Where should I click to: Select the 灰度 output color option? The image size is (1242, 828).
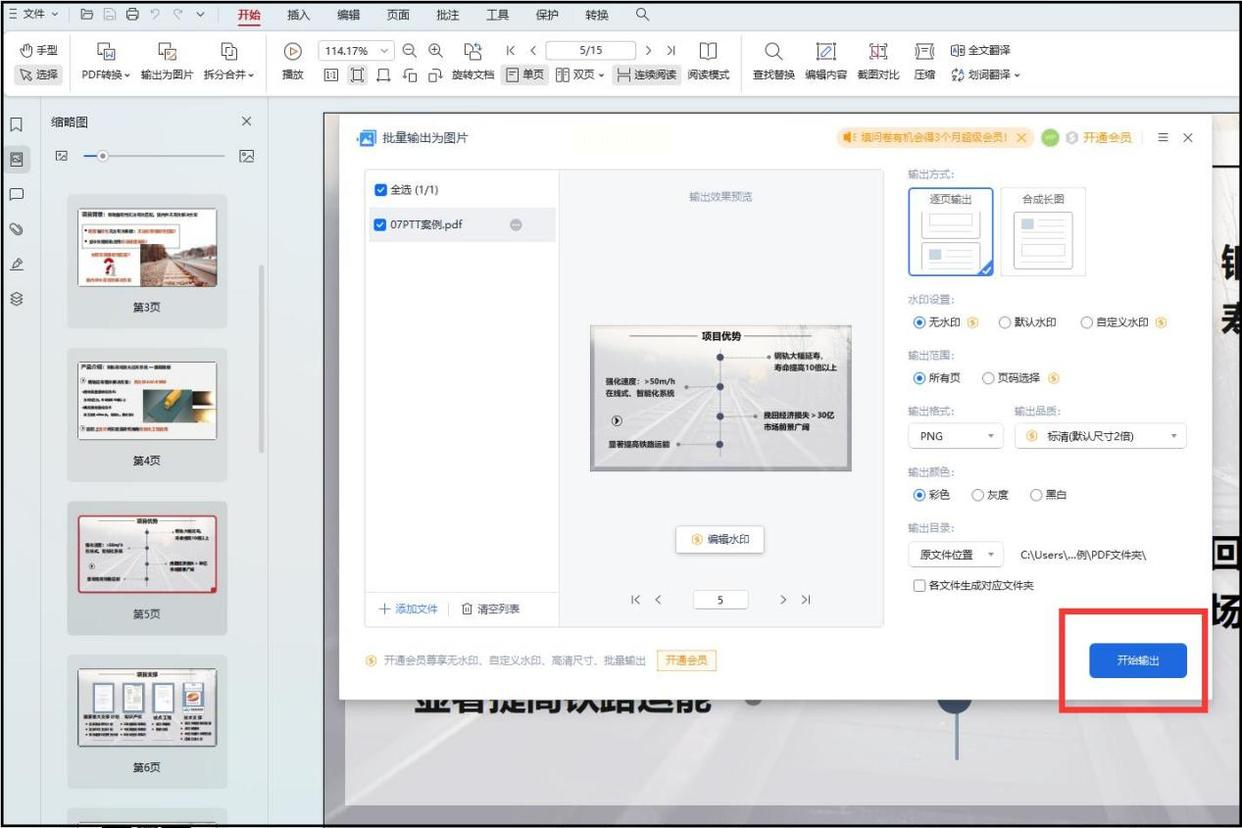tap(978, 495)
